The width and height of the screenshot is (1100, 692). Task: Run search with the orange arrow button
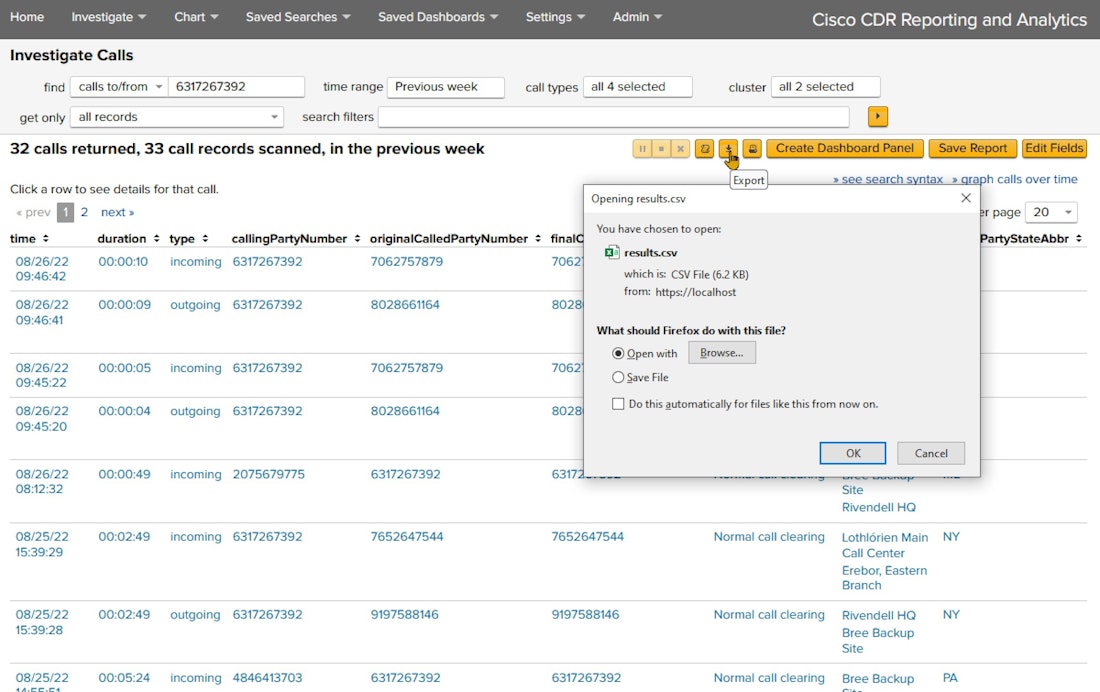(877, 117)
